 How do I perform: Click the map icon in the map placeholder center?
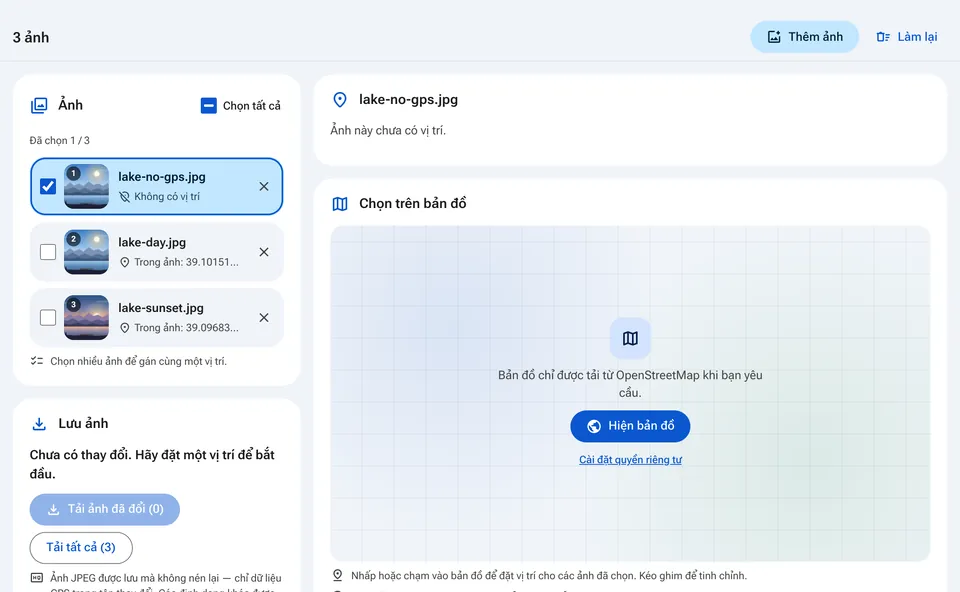point(630,338)
